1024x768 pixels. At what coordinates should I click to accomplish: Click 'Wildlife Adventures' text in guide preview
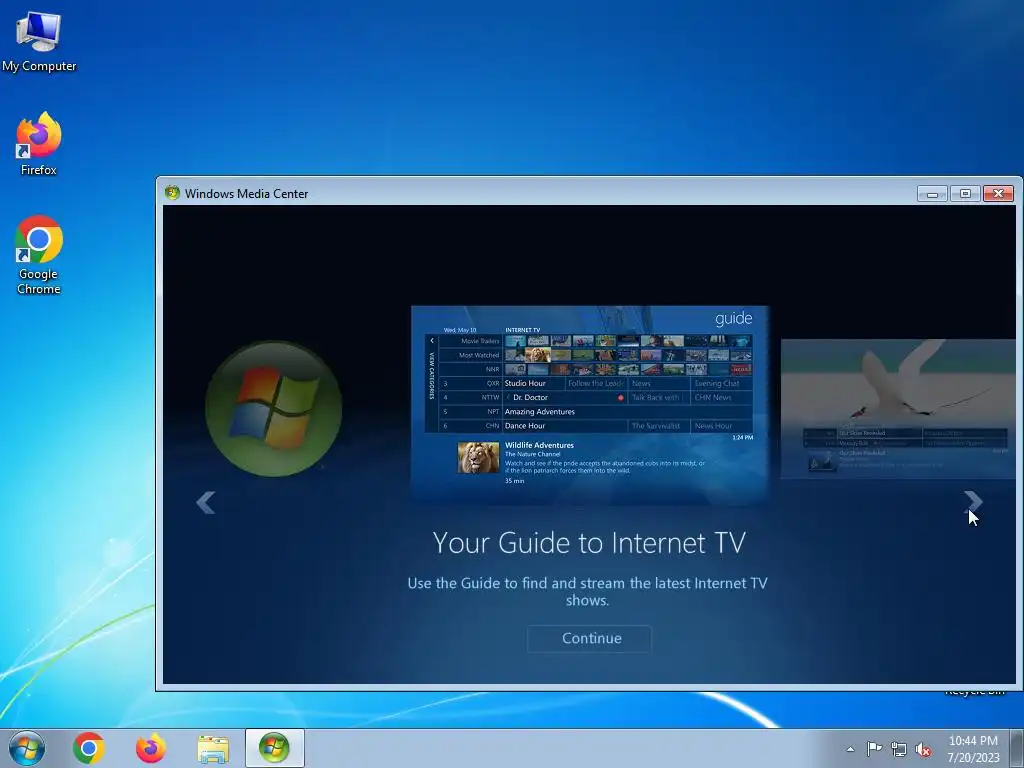(539, 445)
